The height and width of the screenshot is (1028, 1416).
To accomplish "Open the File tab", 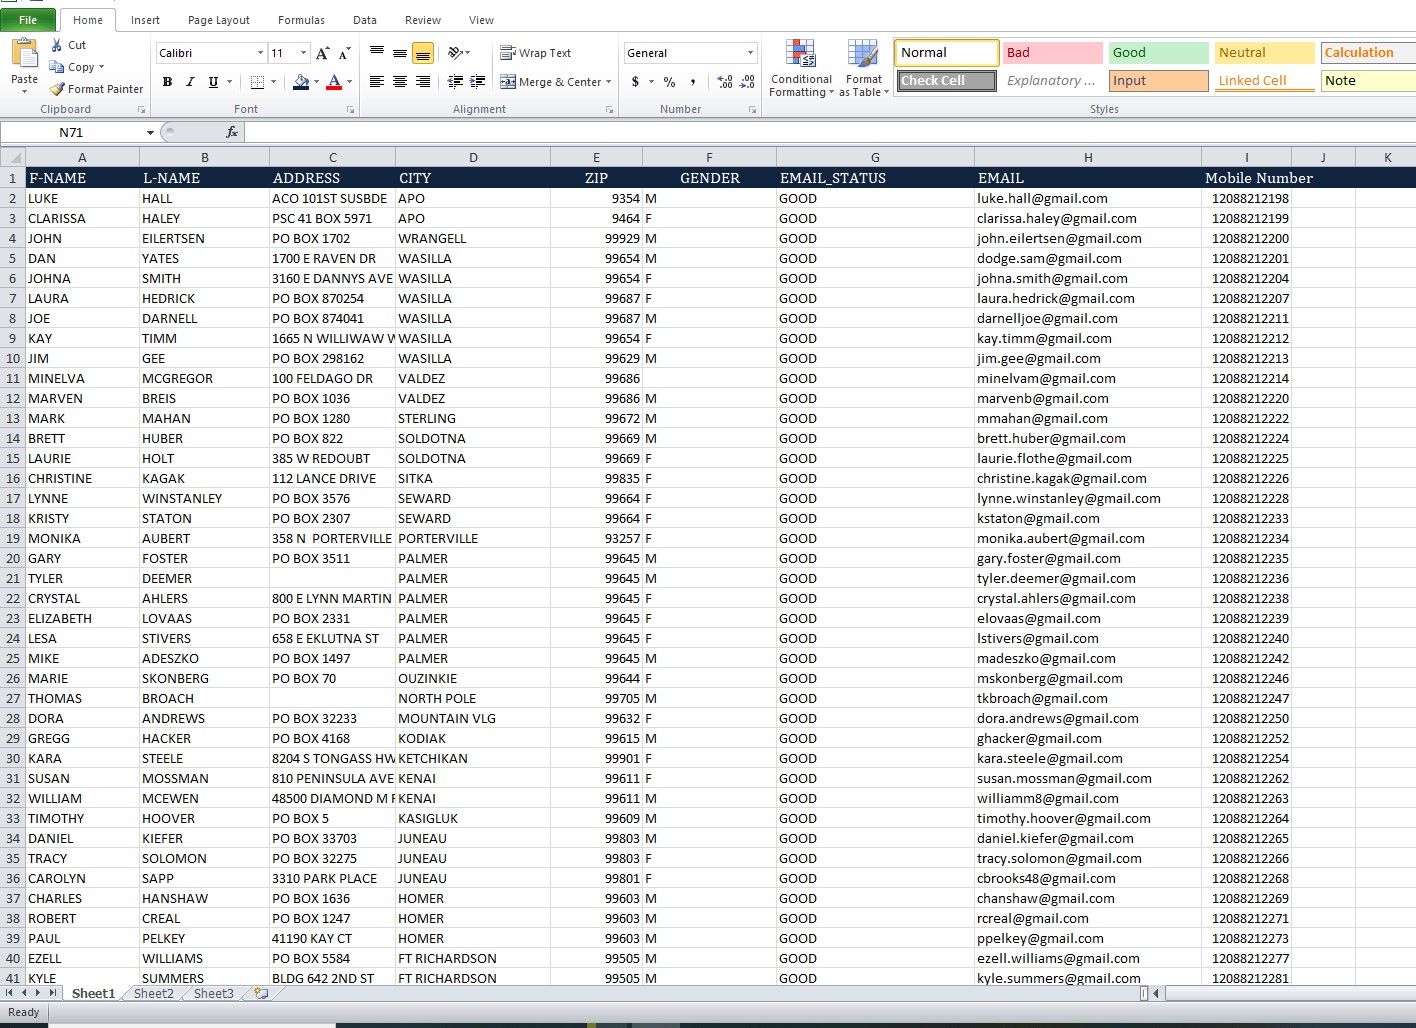I will pos(28,20).
